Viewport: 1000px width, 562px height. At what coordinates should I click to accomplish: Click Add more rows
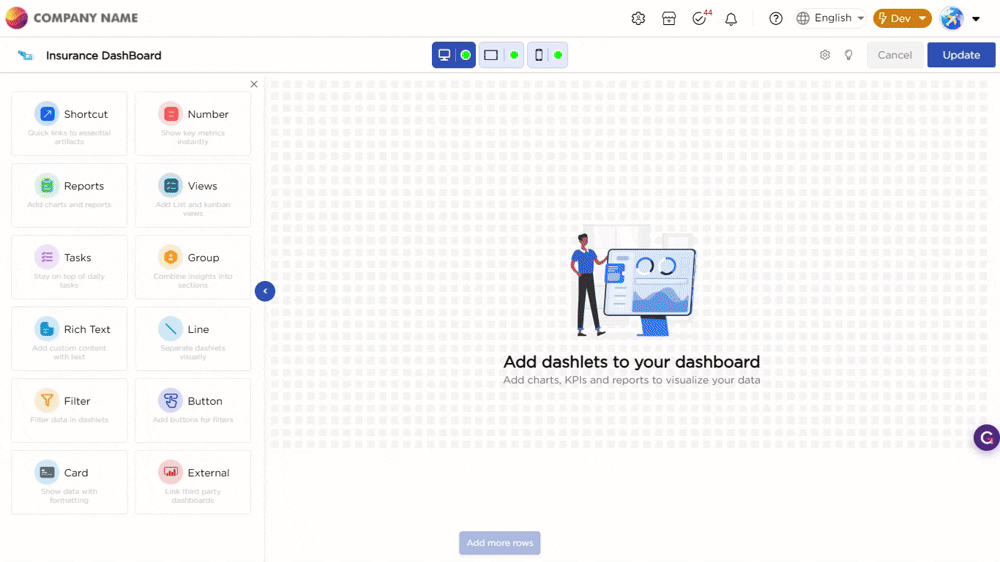coord(500,543)
